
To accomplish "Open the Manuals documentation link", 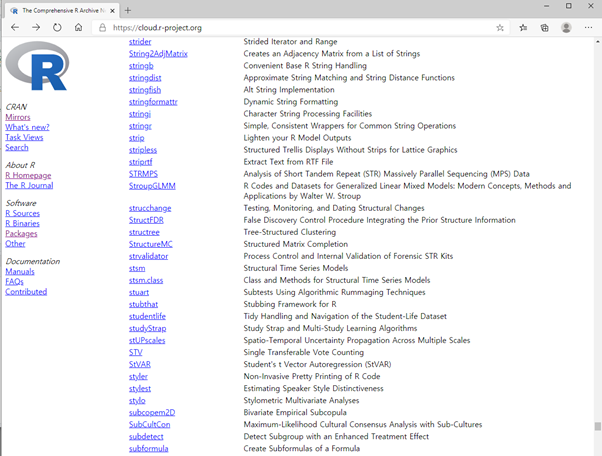I will tap(20, 272).
